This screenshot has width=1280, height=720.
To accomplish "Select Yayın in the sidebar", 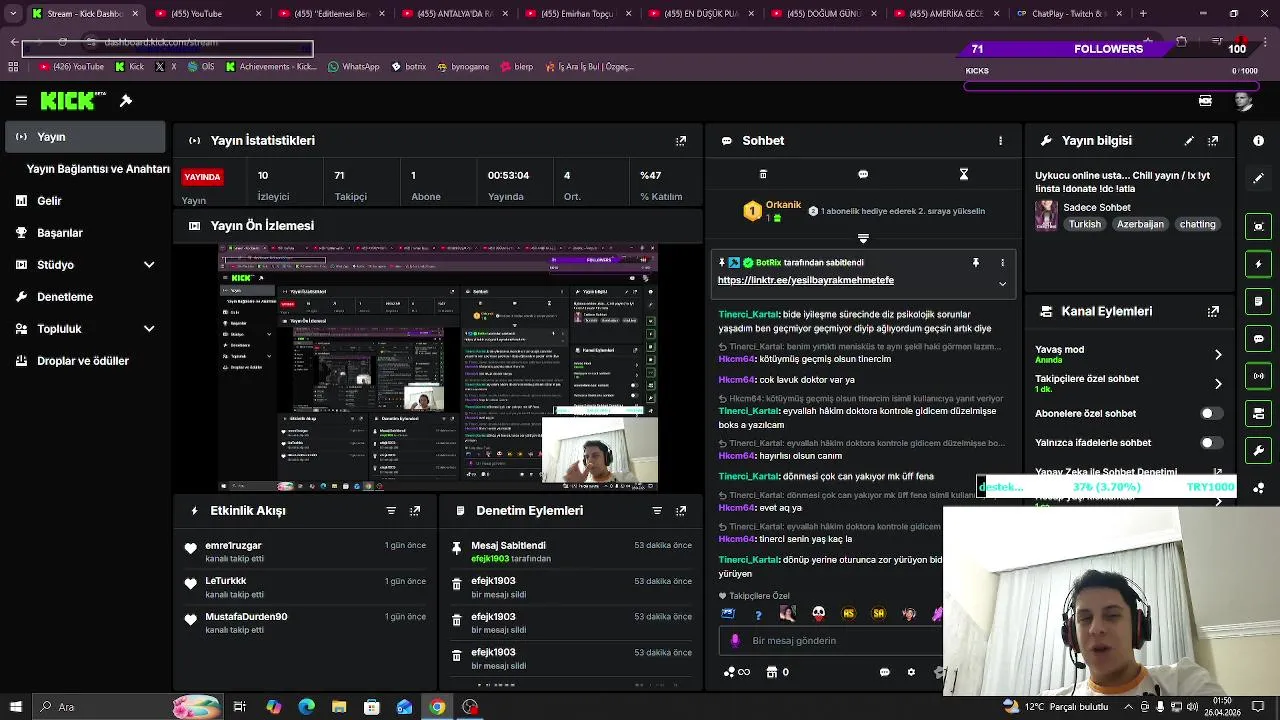I will pyautogui.click(x=85, y=137).
